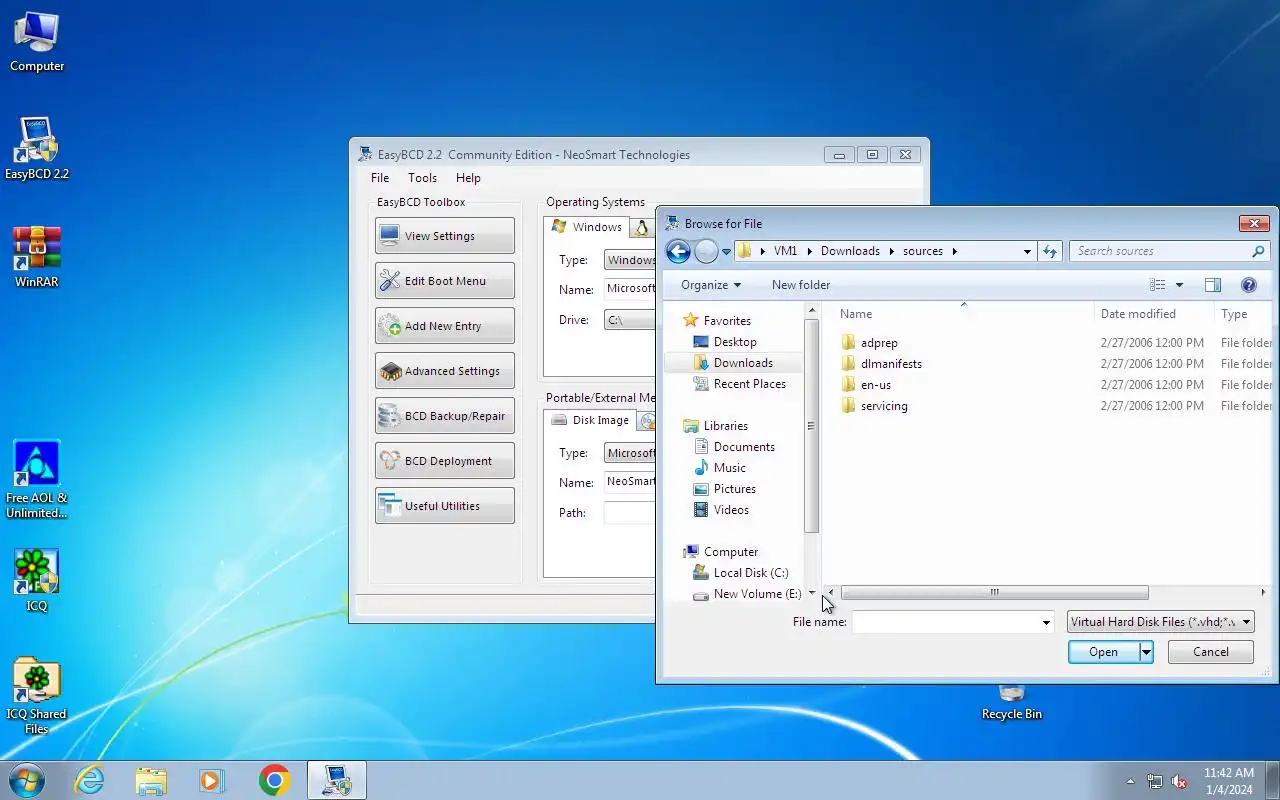
Task: Click the File name input box
Action: (945, 622)
